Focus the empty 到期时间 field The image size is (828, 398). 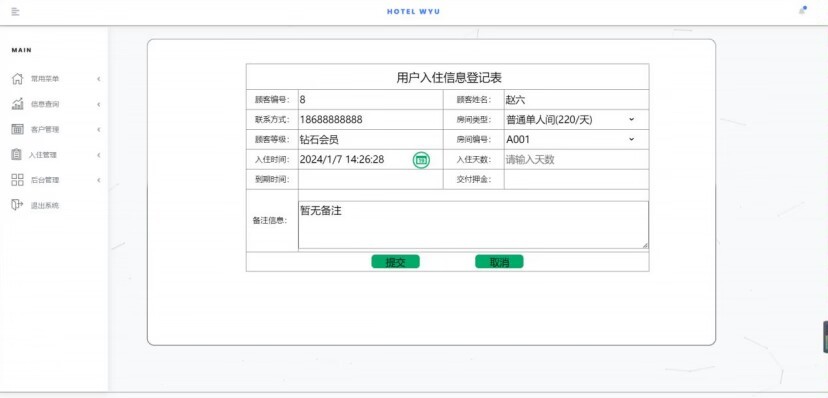(x=370, y=179)
